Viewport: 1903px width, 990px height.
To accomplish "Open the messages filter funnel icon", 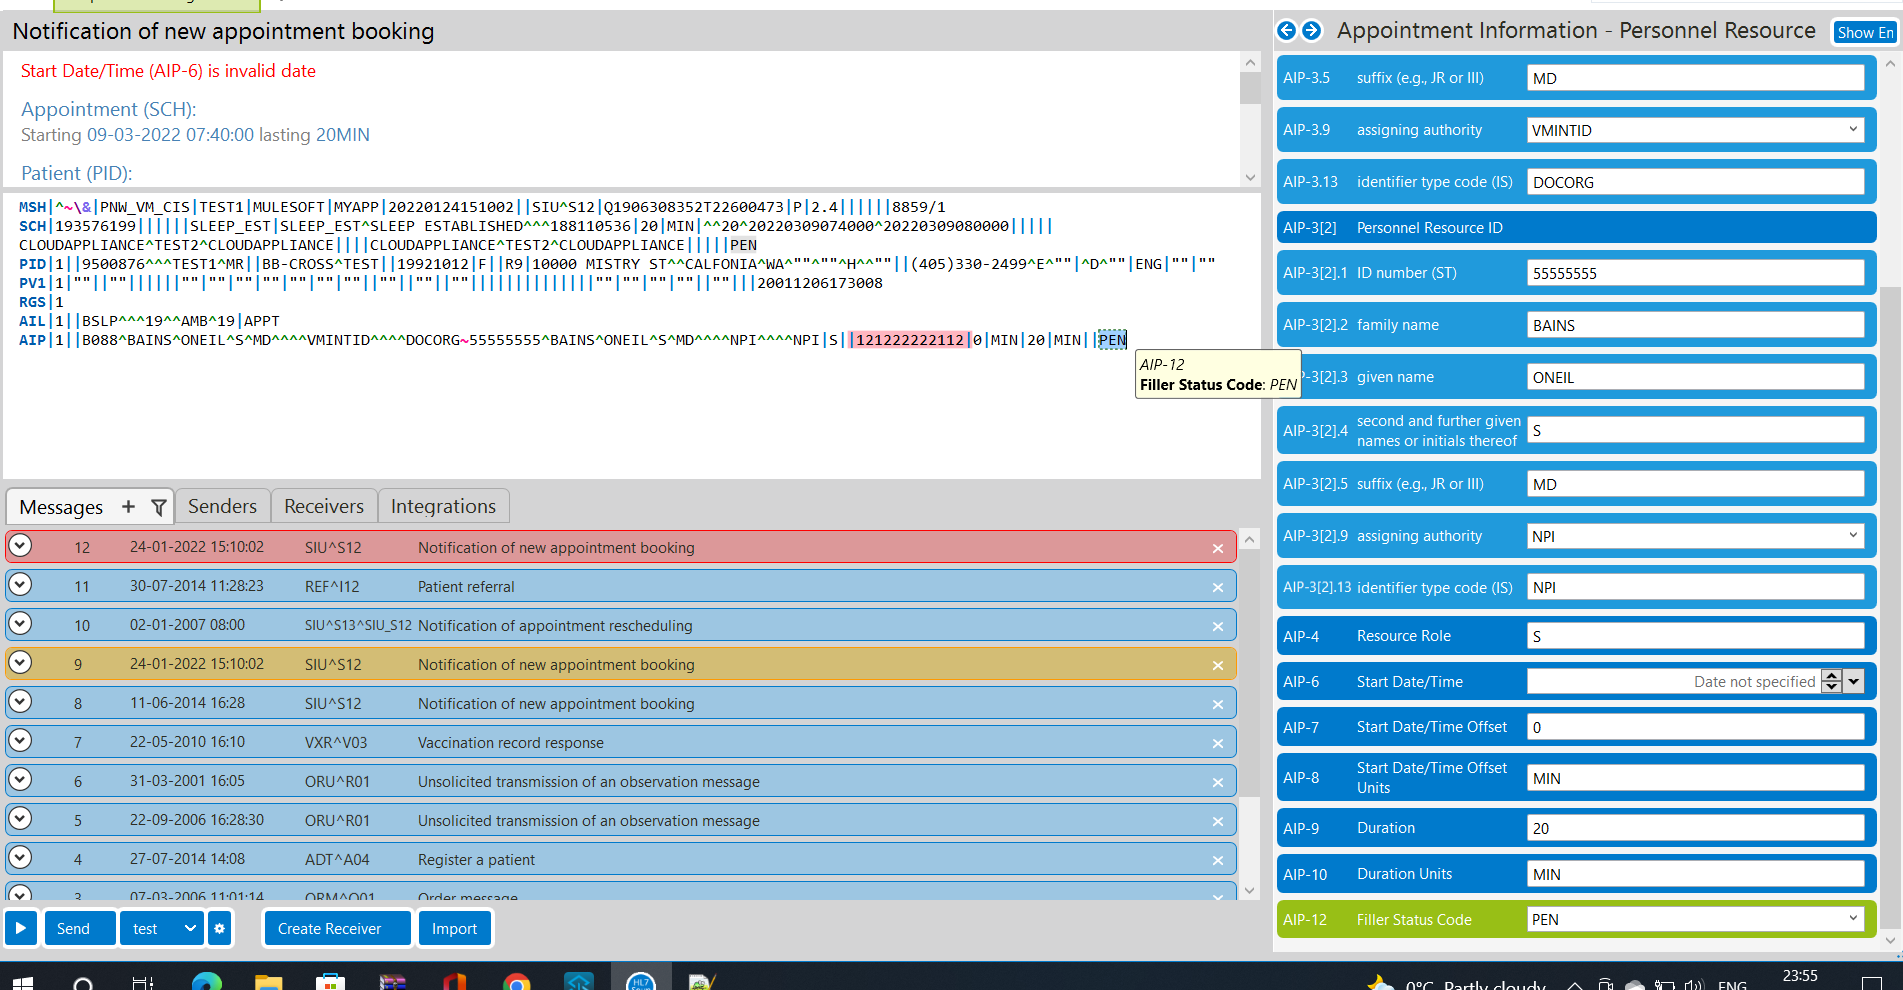I will pos(158,508).
